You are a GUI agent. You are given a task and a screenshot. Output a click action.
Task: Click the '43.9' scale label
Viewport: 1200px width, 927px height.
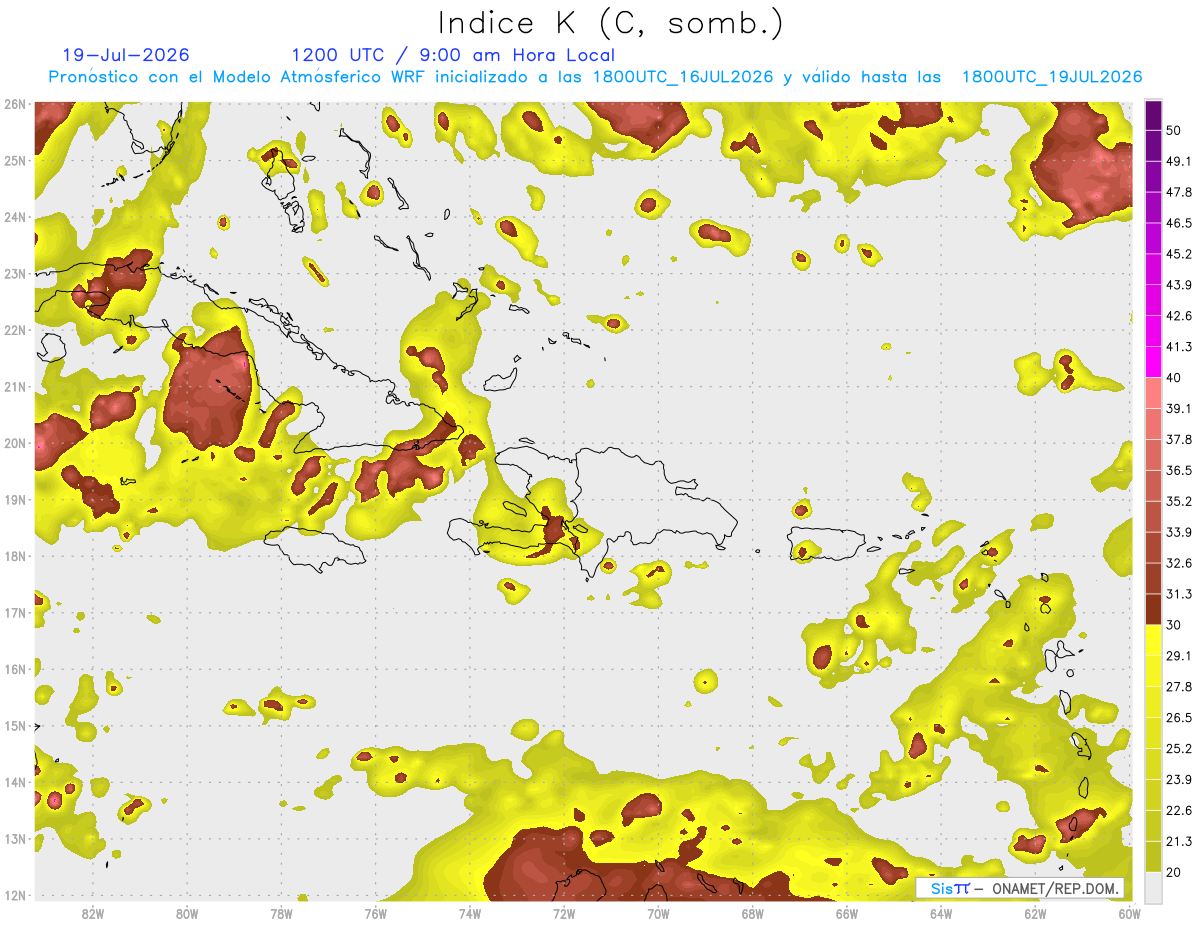[1179, 285]
